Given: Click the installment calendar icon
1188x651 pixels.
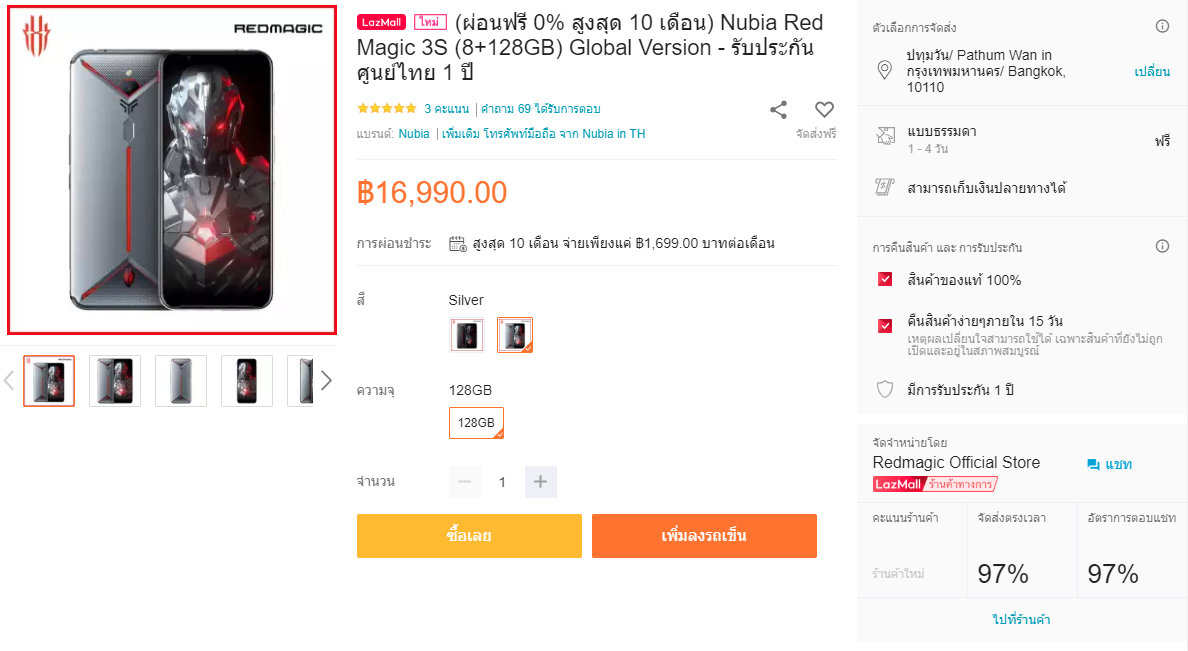Looking at the screenshot, I should (458, 243).
